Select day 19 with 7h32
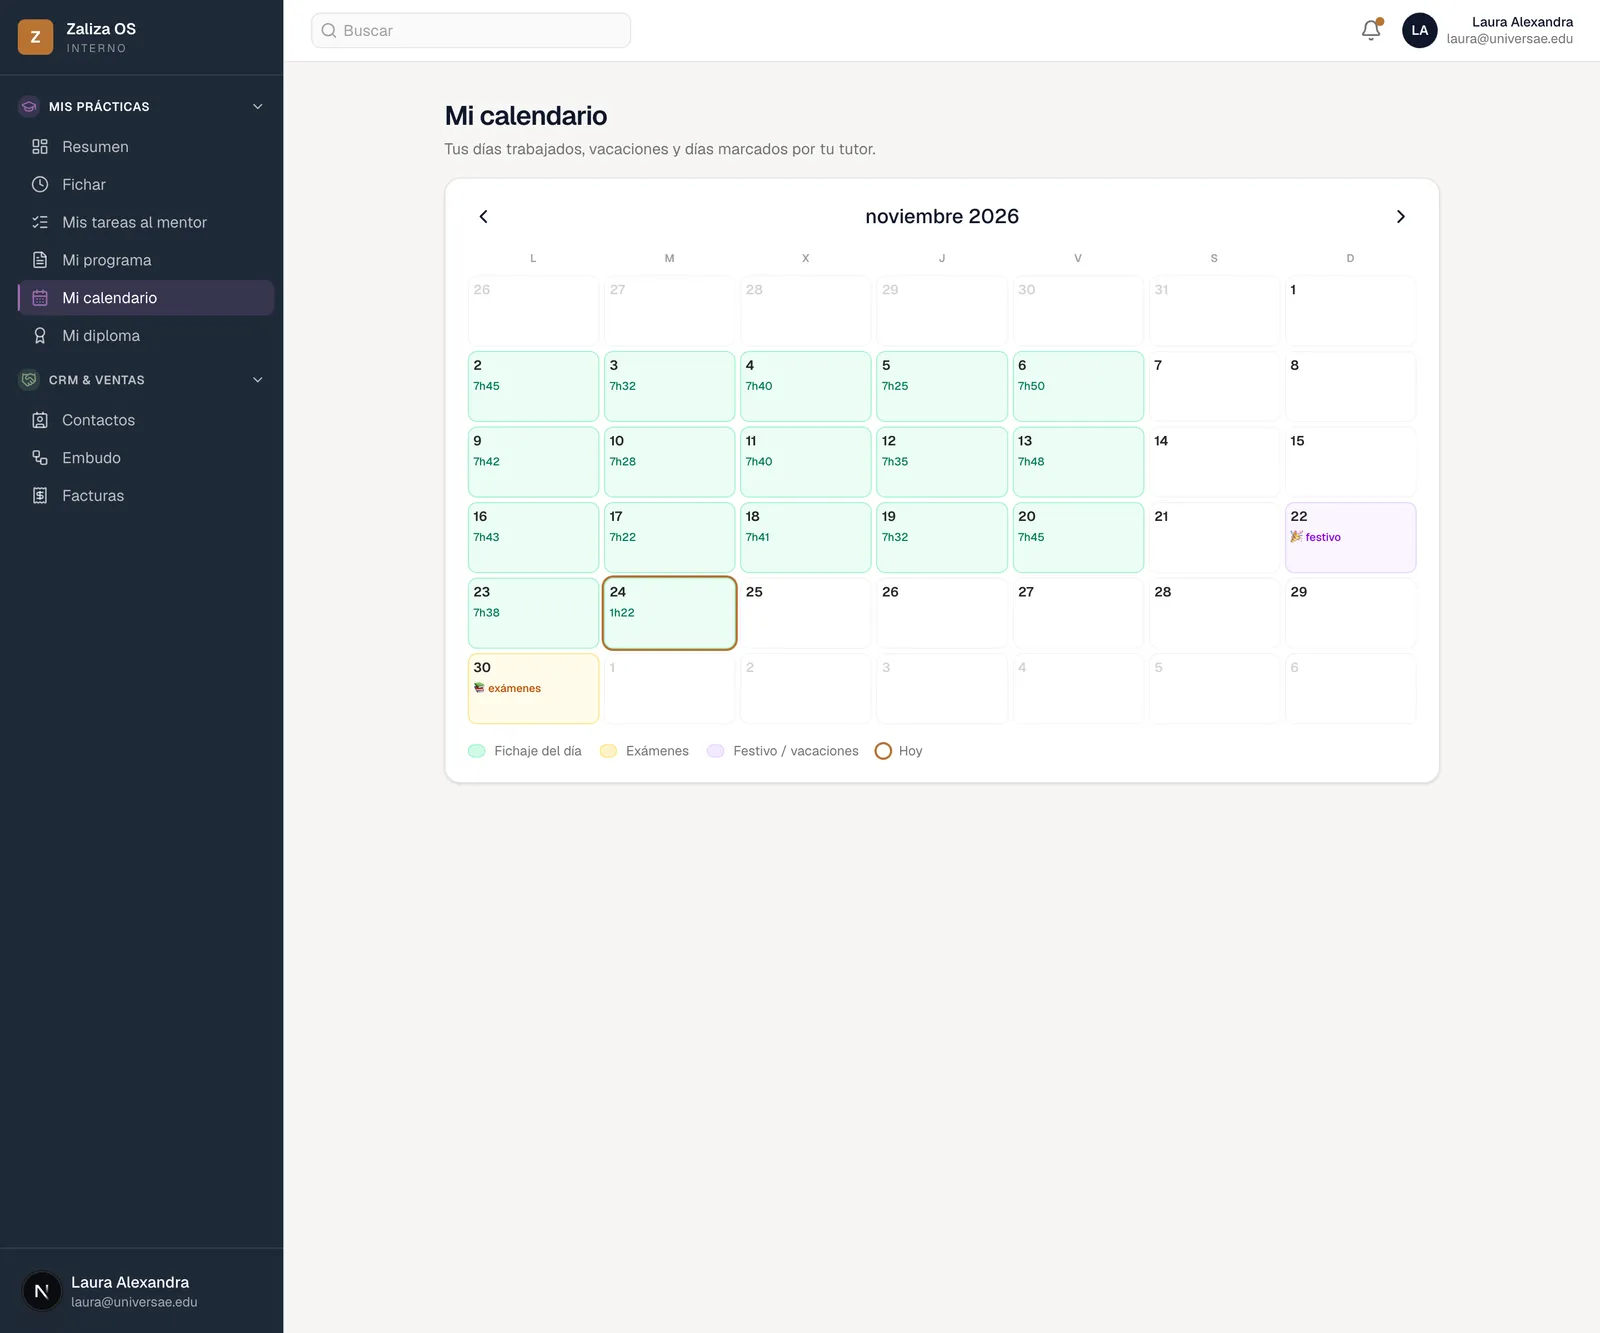 coord(942,537)
